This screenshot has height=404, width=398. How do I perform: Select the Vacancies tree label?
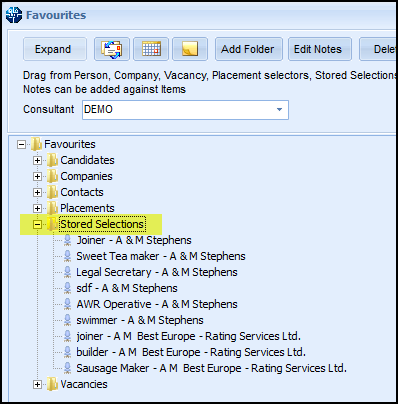coord(84,384)
